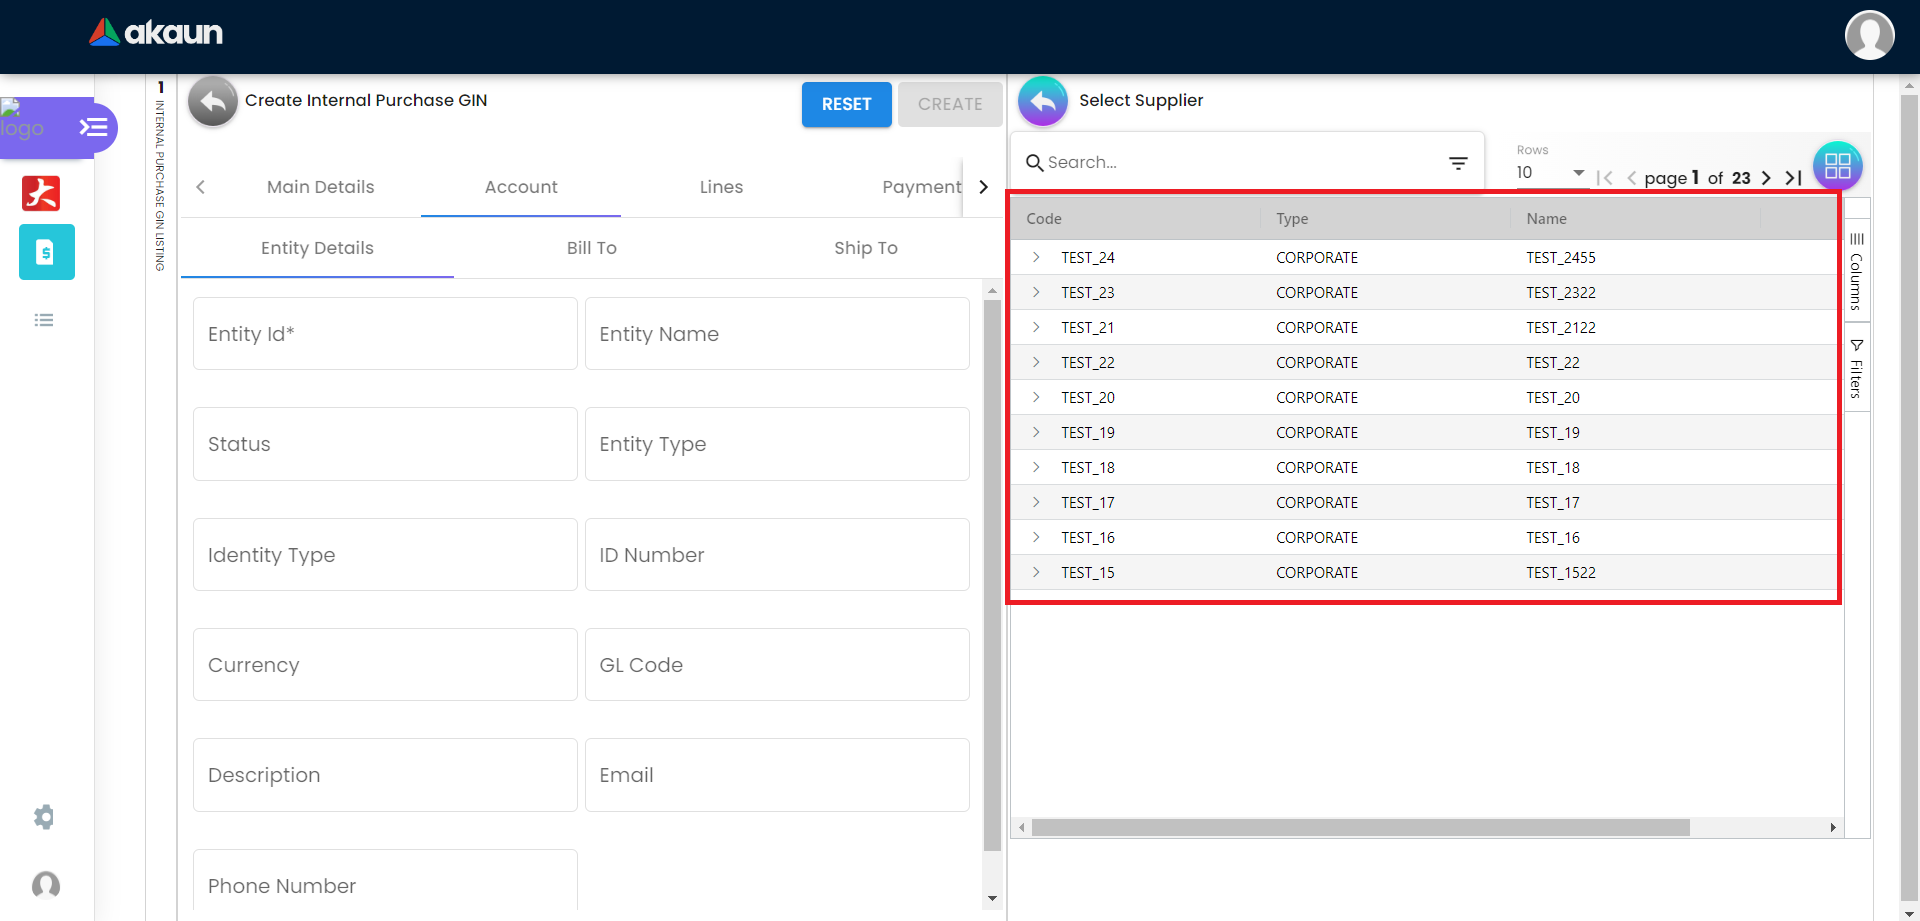Open the grid view icon button

click(1837, 166)
